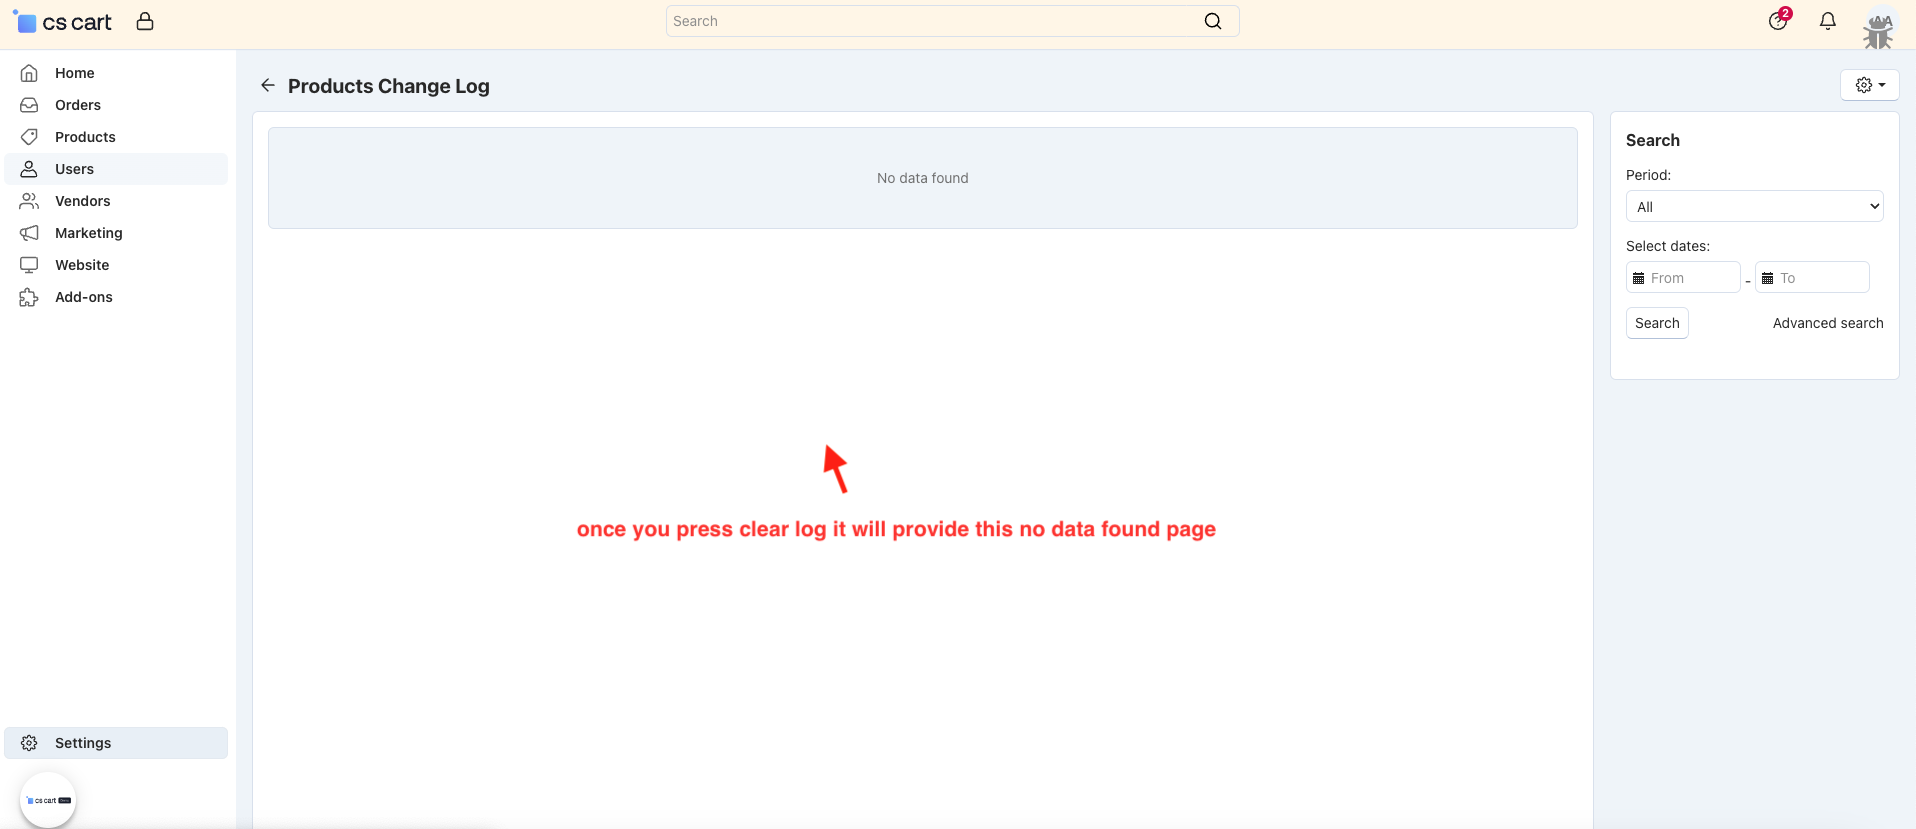Open Vendors in the sidebar

point(116,201)
